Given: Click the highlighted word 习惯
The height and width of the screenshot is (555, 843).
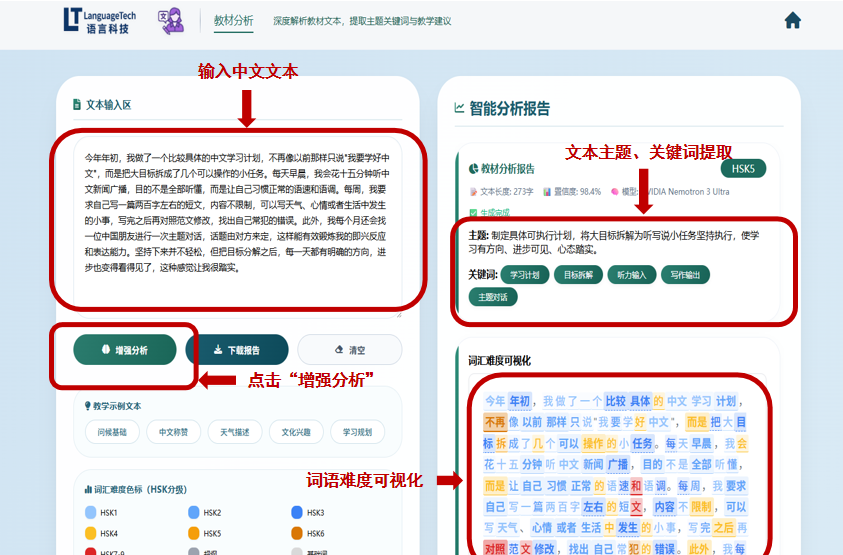Looking at the screenshot, I should pyautogui.click(x=556, y=486).
